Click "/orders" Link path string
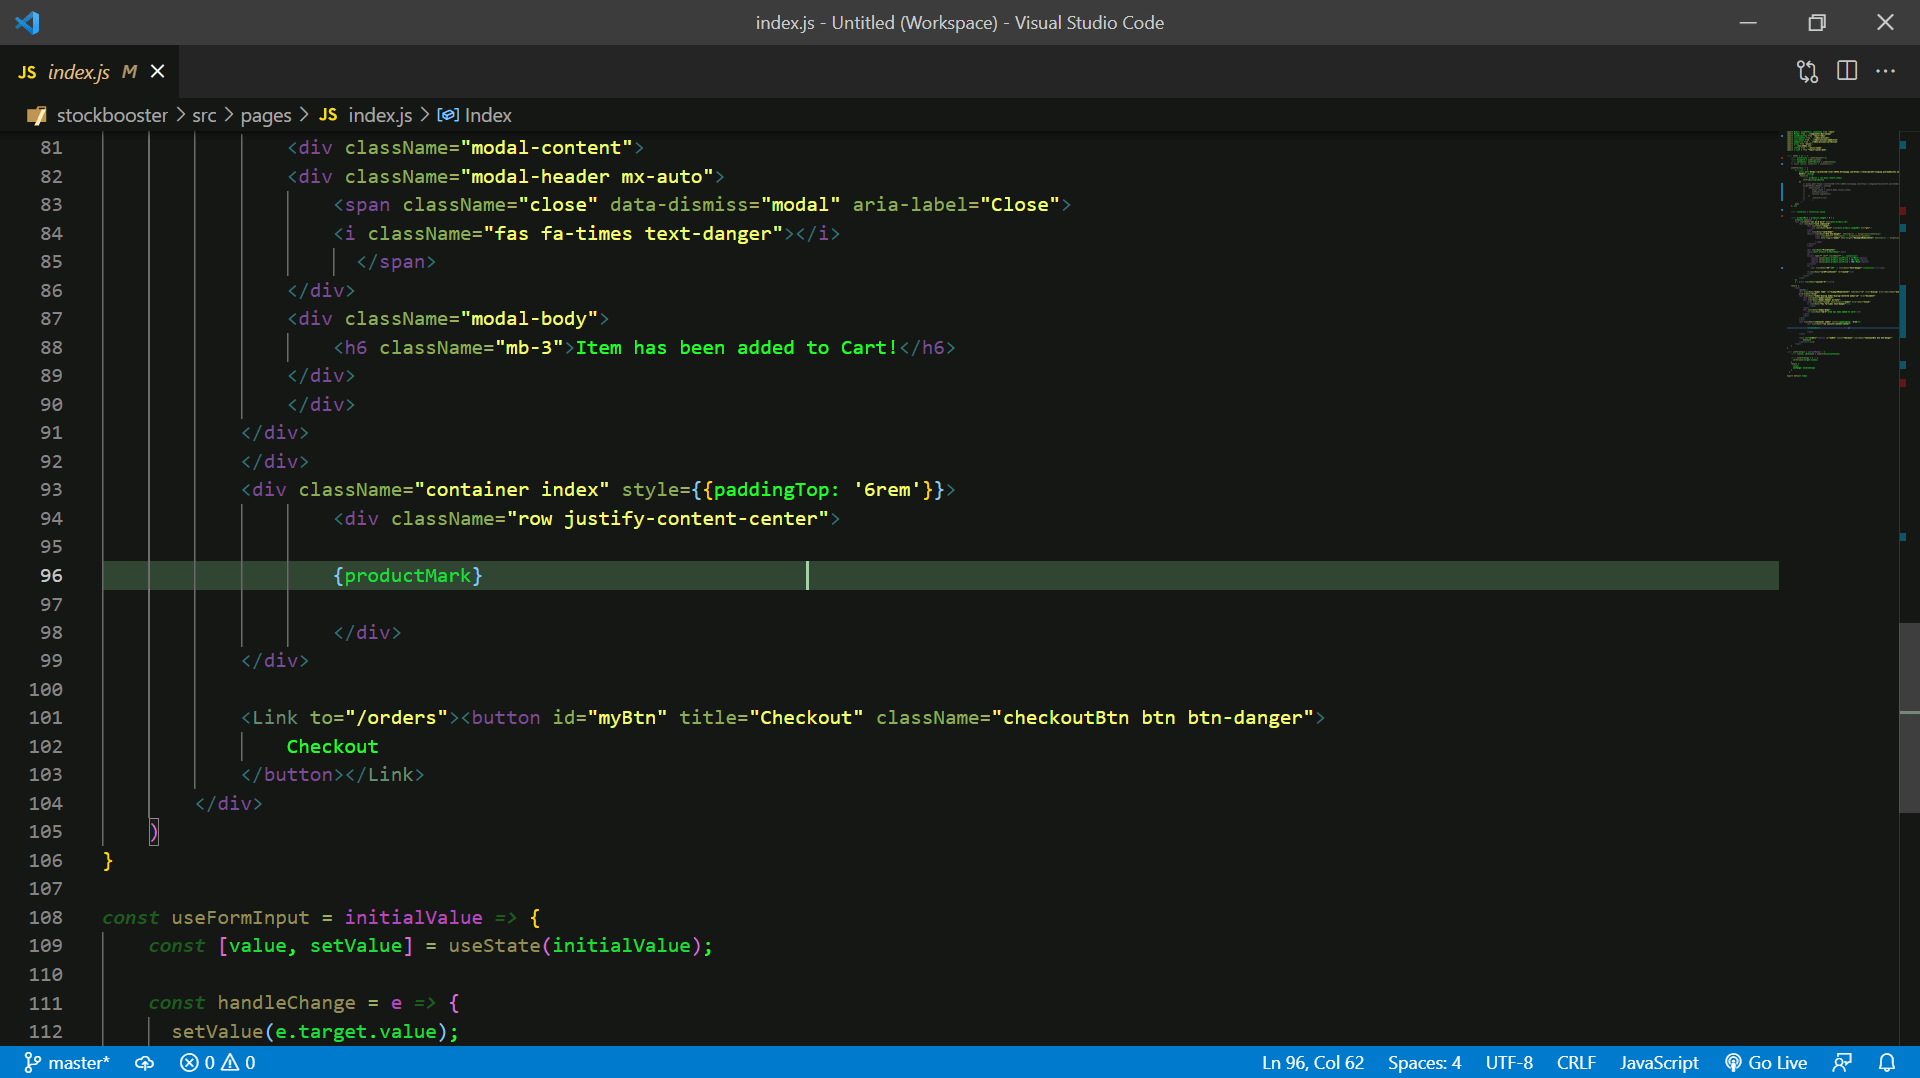The image size is (1920, 1078). [396, 717]
